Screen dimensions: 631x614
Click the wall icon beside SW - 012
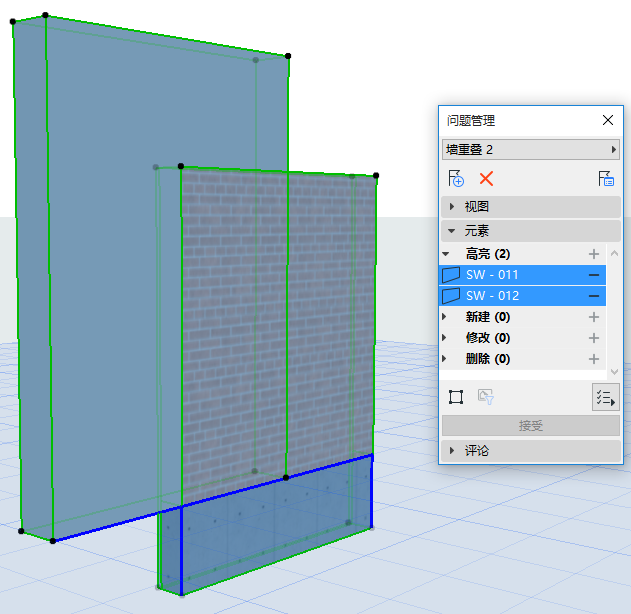click(451, 296)
